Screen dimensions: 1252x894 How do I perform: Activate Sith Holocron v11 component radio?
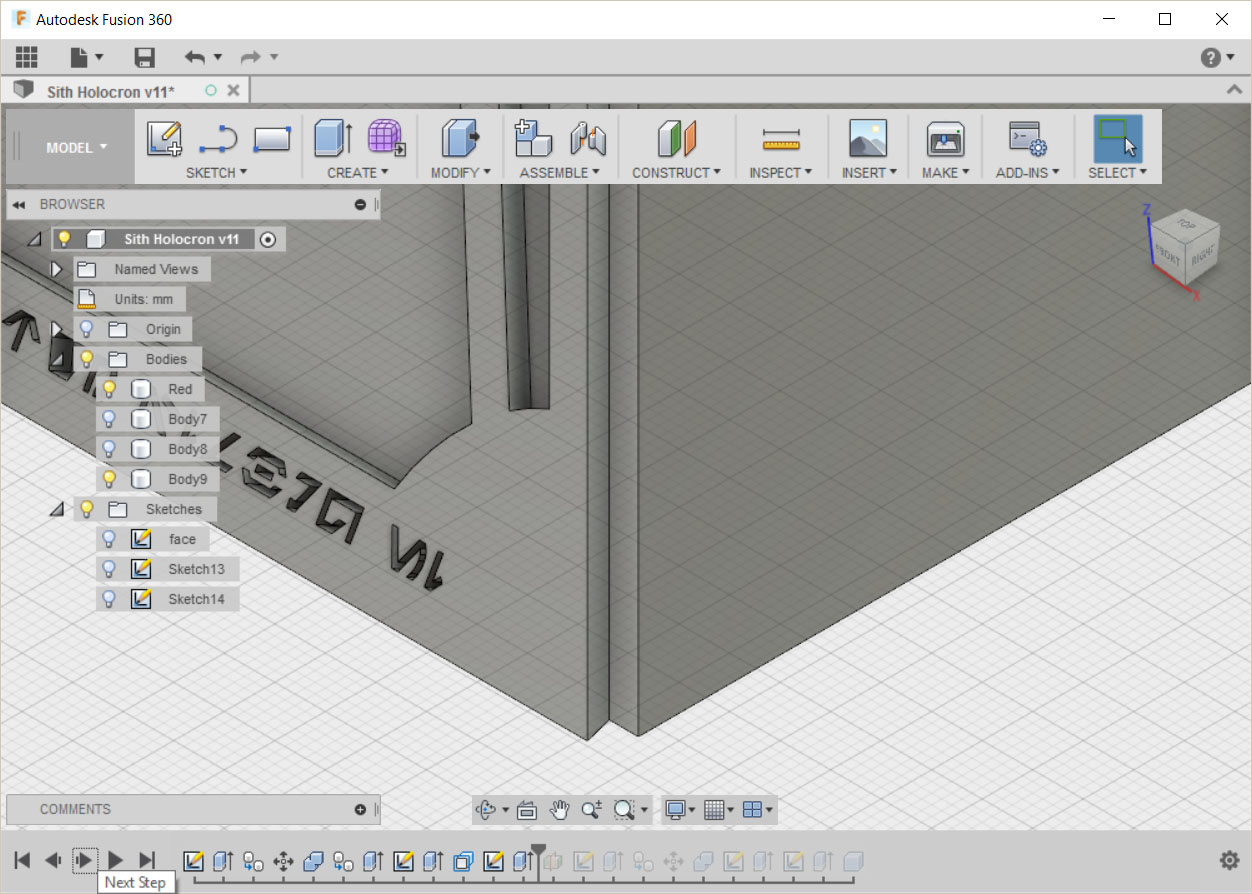pos(267,239)
